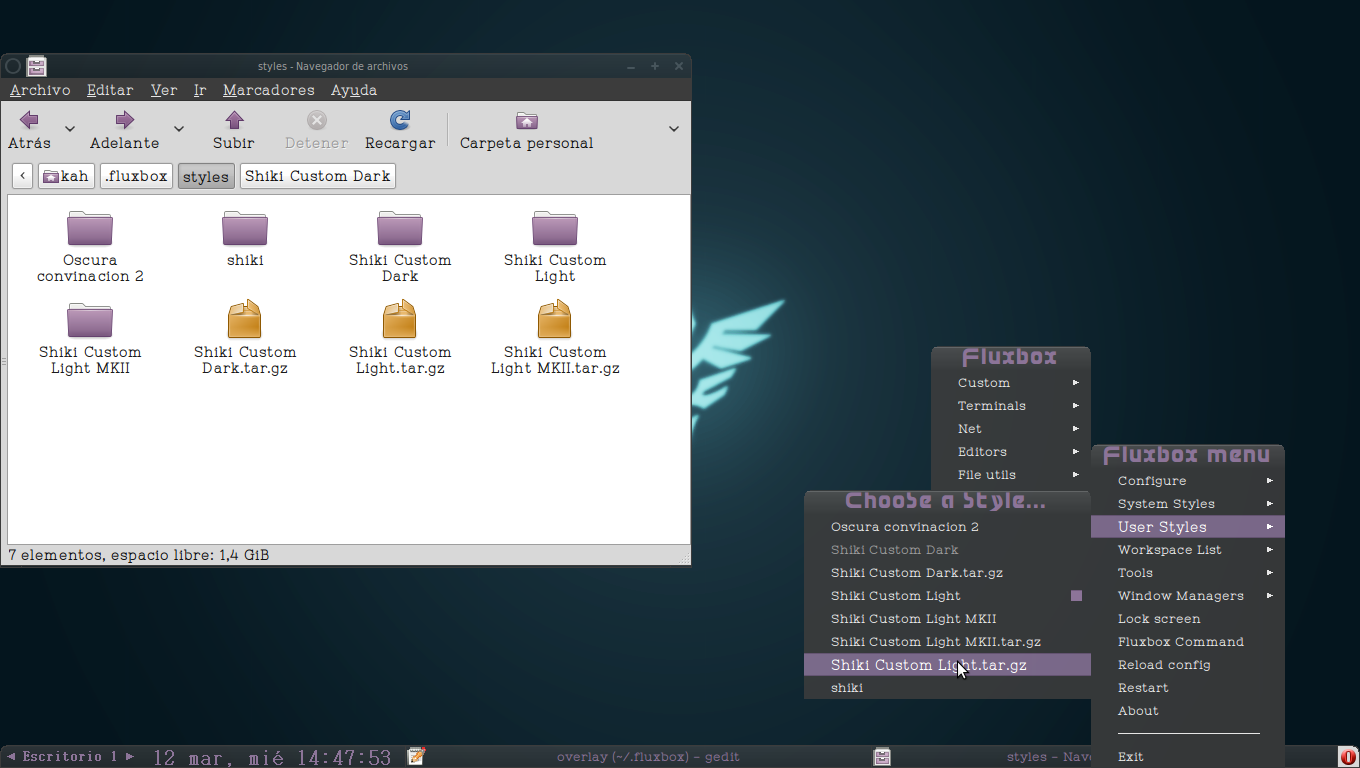1360x768 pixels.
Task: Click the file browser window menu icon in titlebar
Action: pos(37,66)
